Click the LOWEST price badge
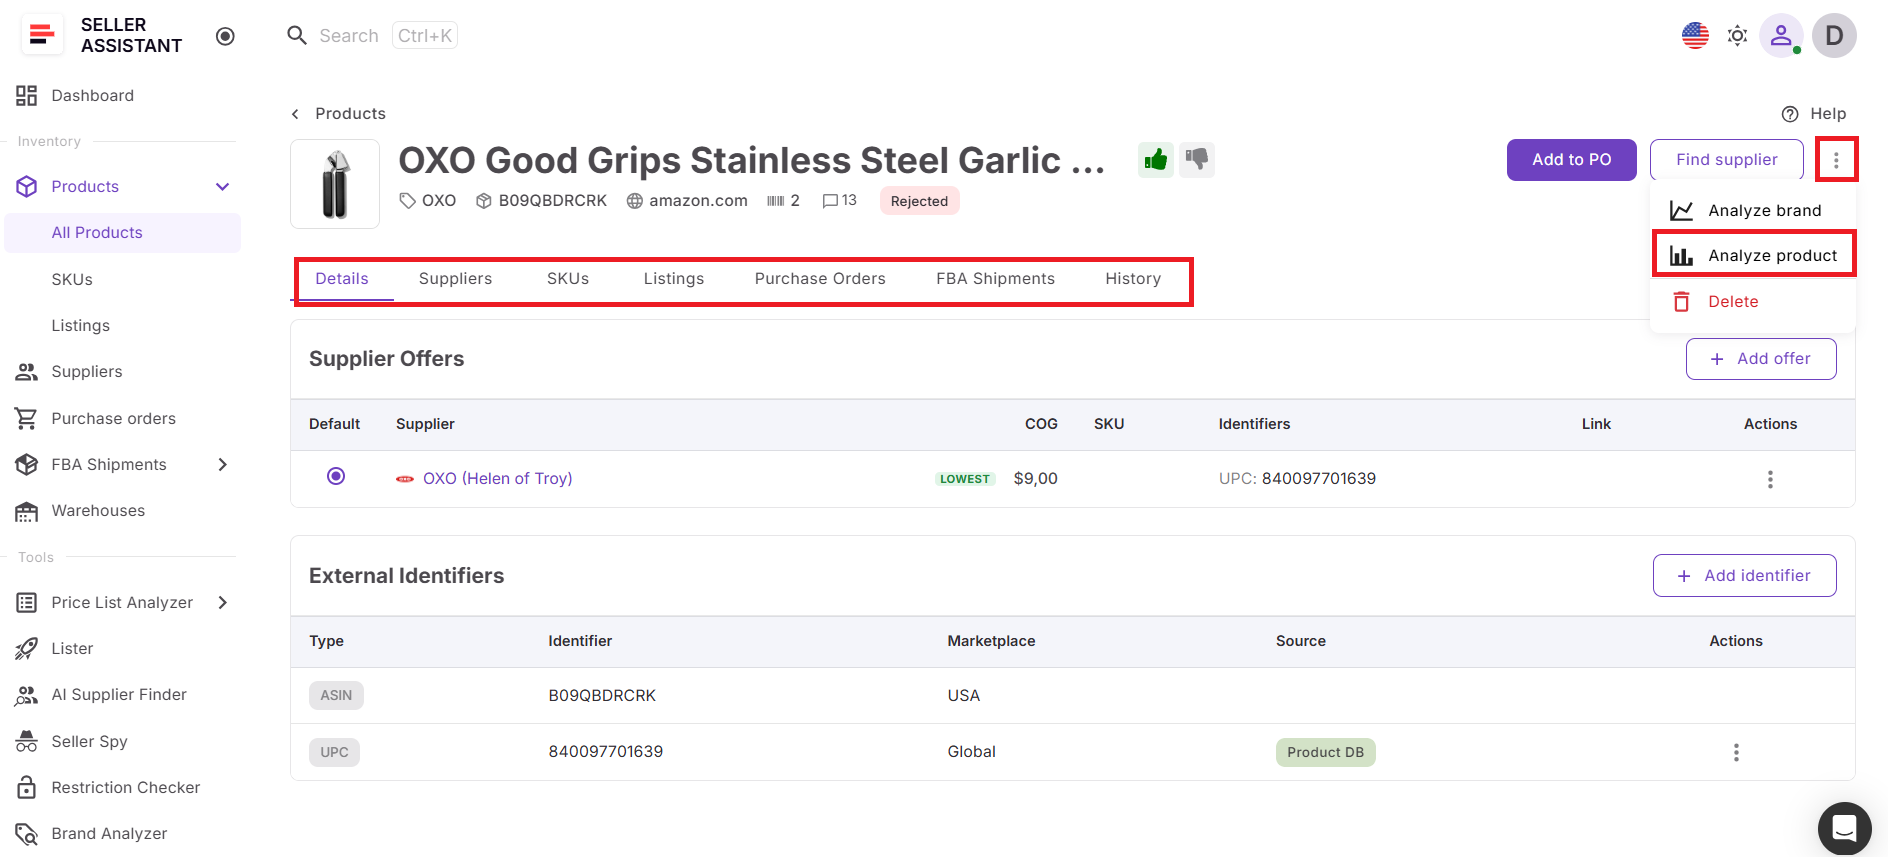The image size is (1888, 857). click(x=965, y=479)
